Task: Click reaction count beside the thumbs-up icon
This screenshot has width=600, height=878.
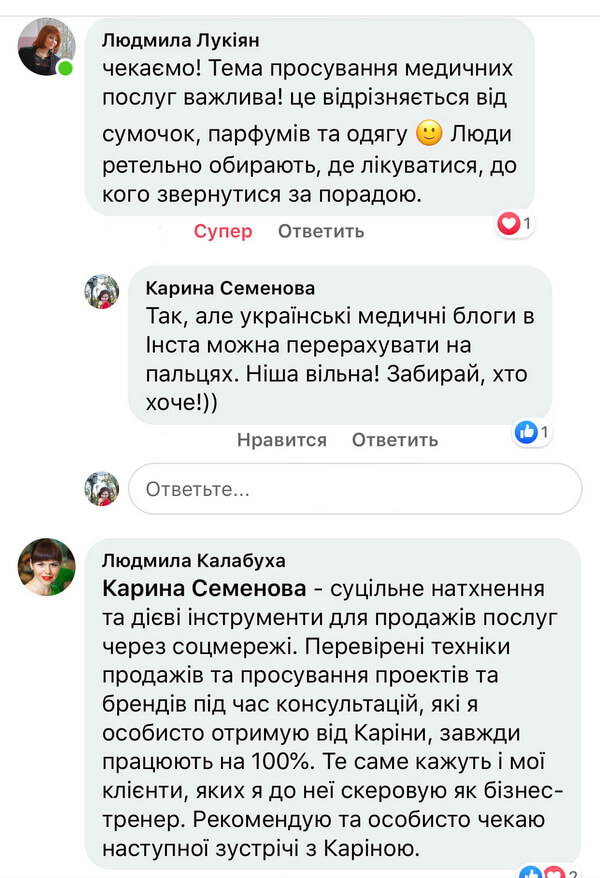Action: [x=545, y=432]
